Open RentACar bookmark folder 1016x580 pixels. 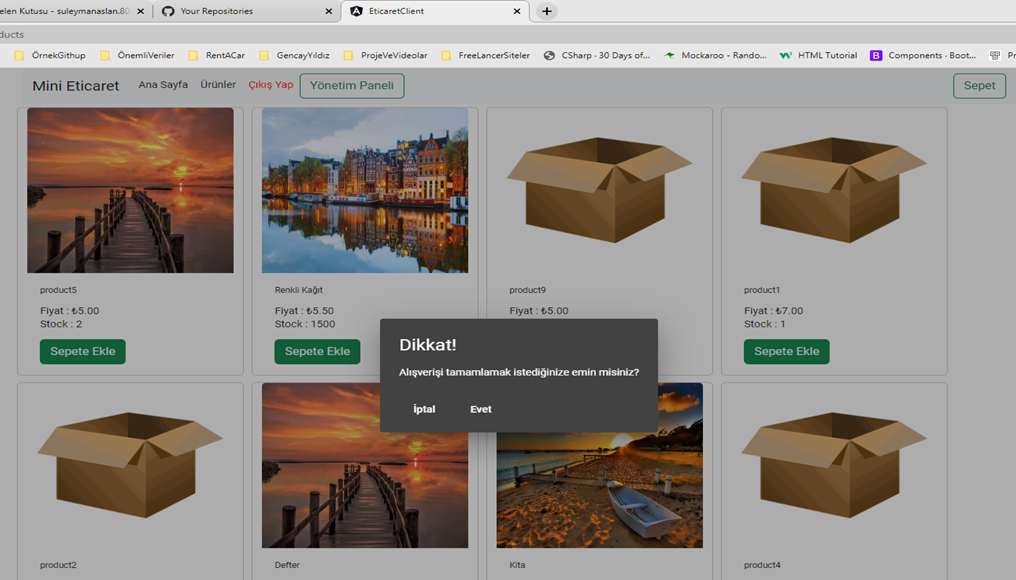(216, 56)
